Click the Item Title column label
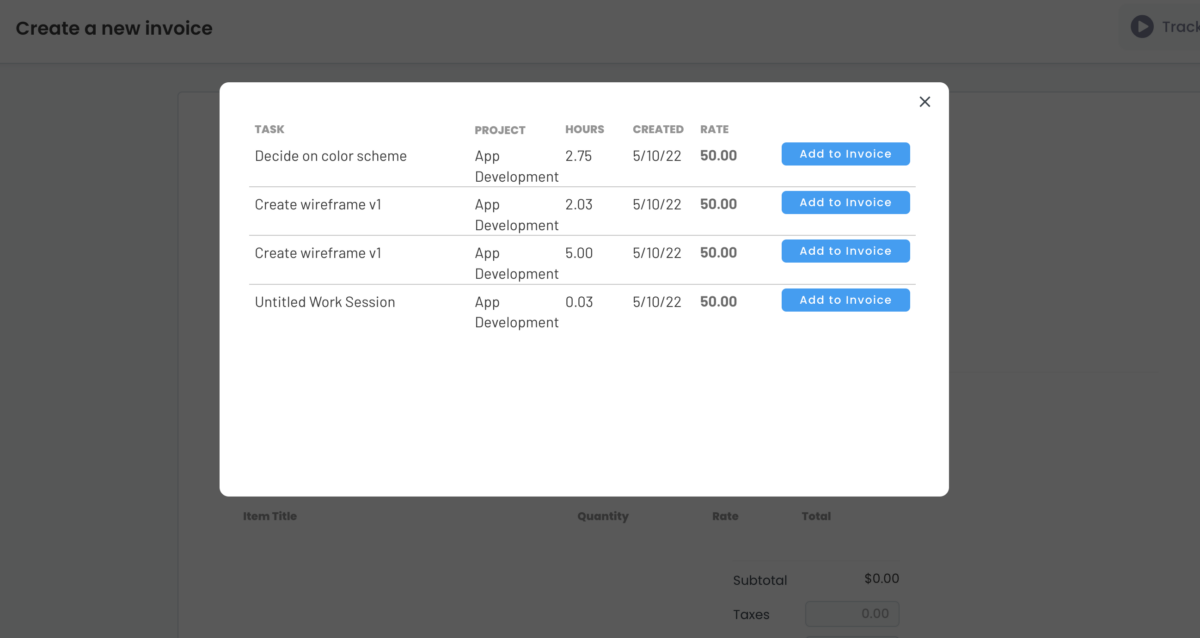 tap(269, 516)
